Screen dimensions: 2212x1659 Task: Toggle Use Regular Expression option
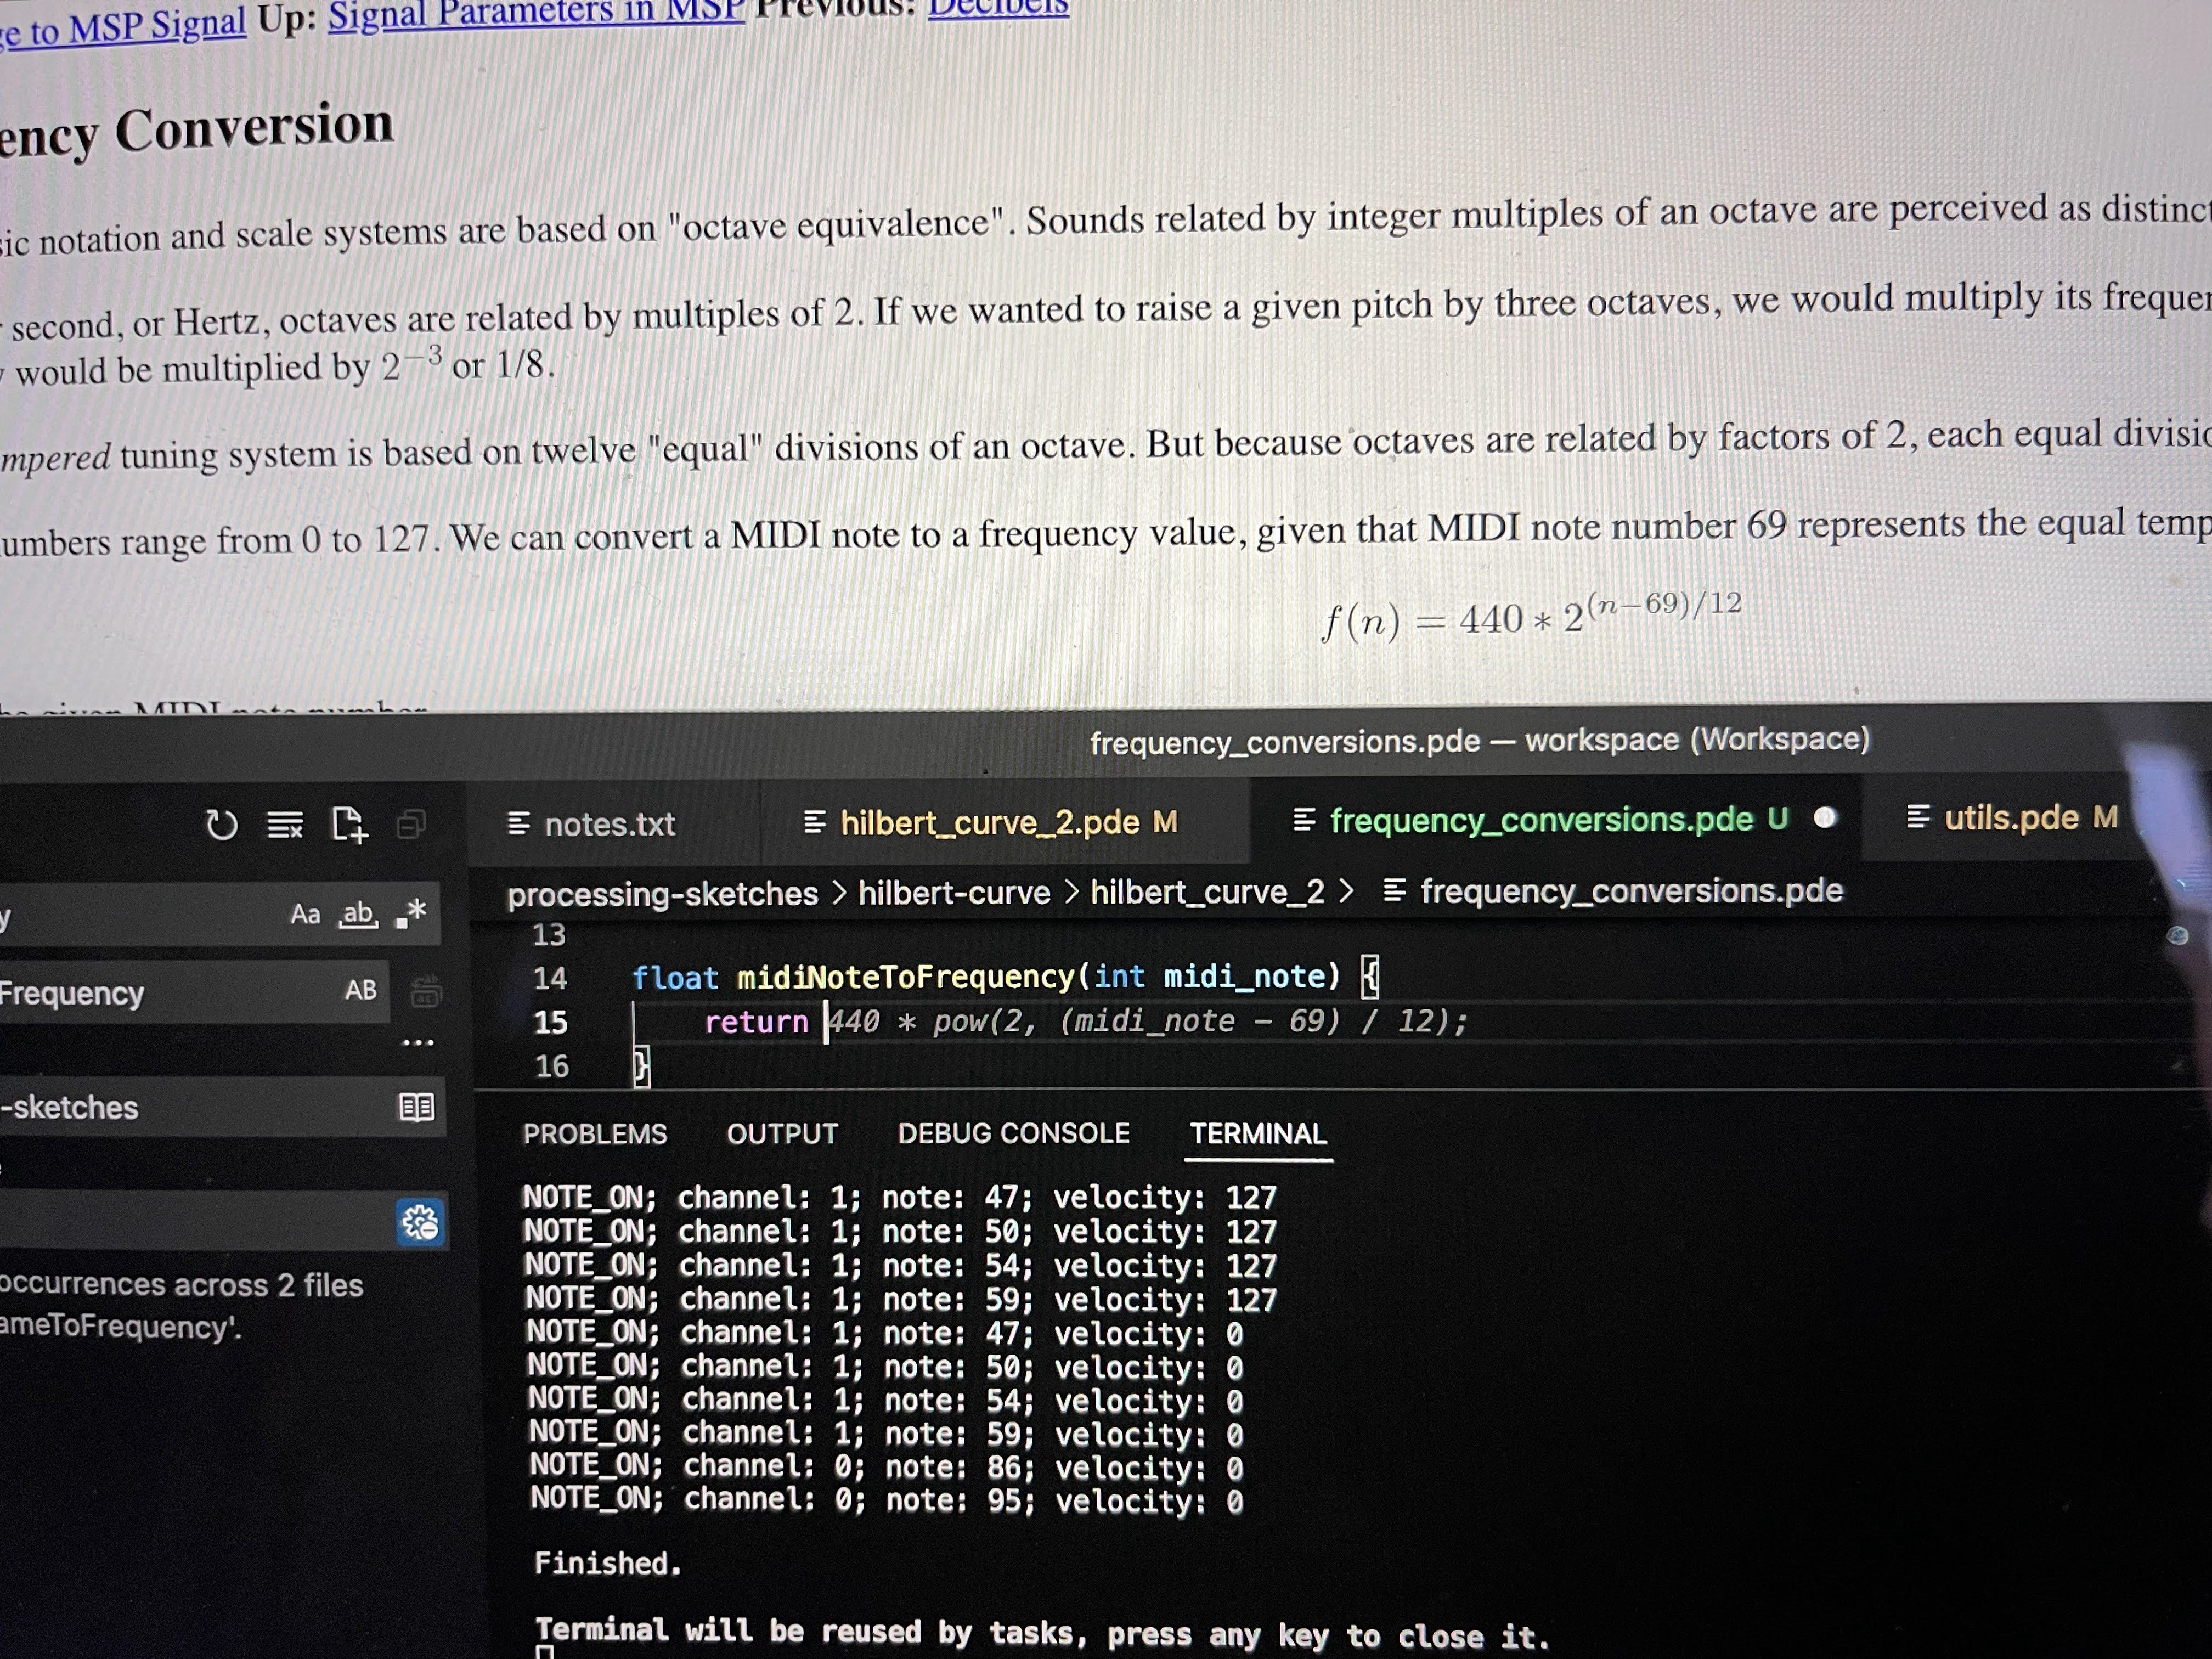tap(412, 913)
